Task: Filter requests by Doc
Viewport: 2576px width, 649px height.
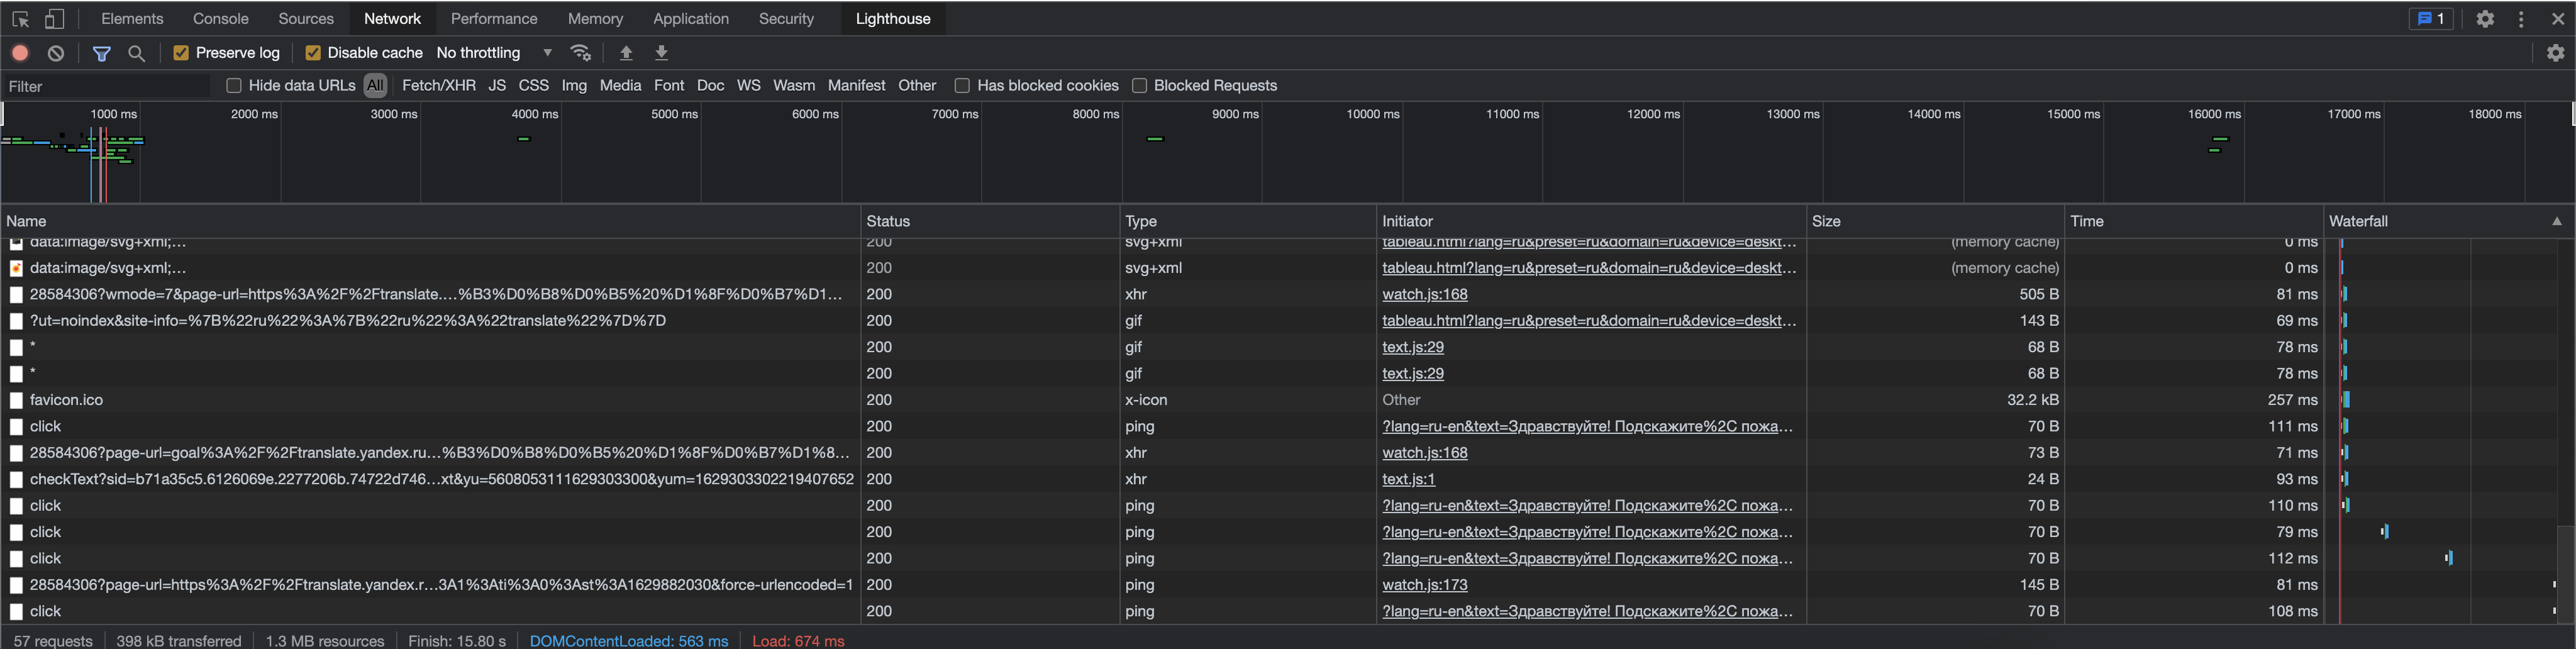Action: tap(710, 86)
